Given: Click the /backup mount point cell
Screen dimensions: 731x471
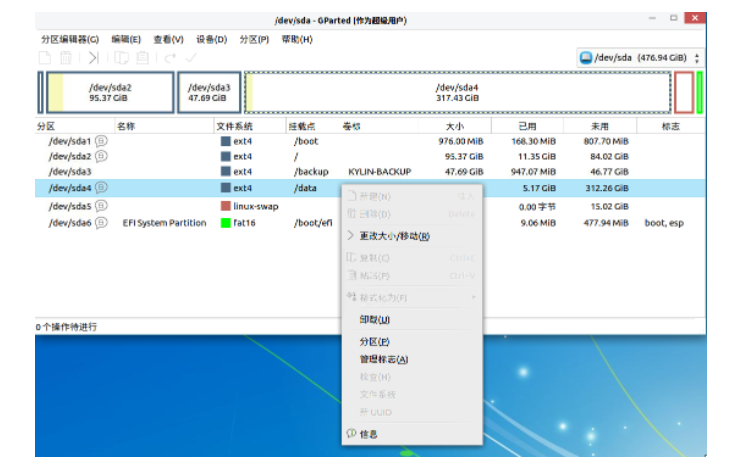Looking at the screenshot, I should (x=311, y=172).
